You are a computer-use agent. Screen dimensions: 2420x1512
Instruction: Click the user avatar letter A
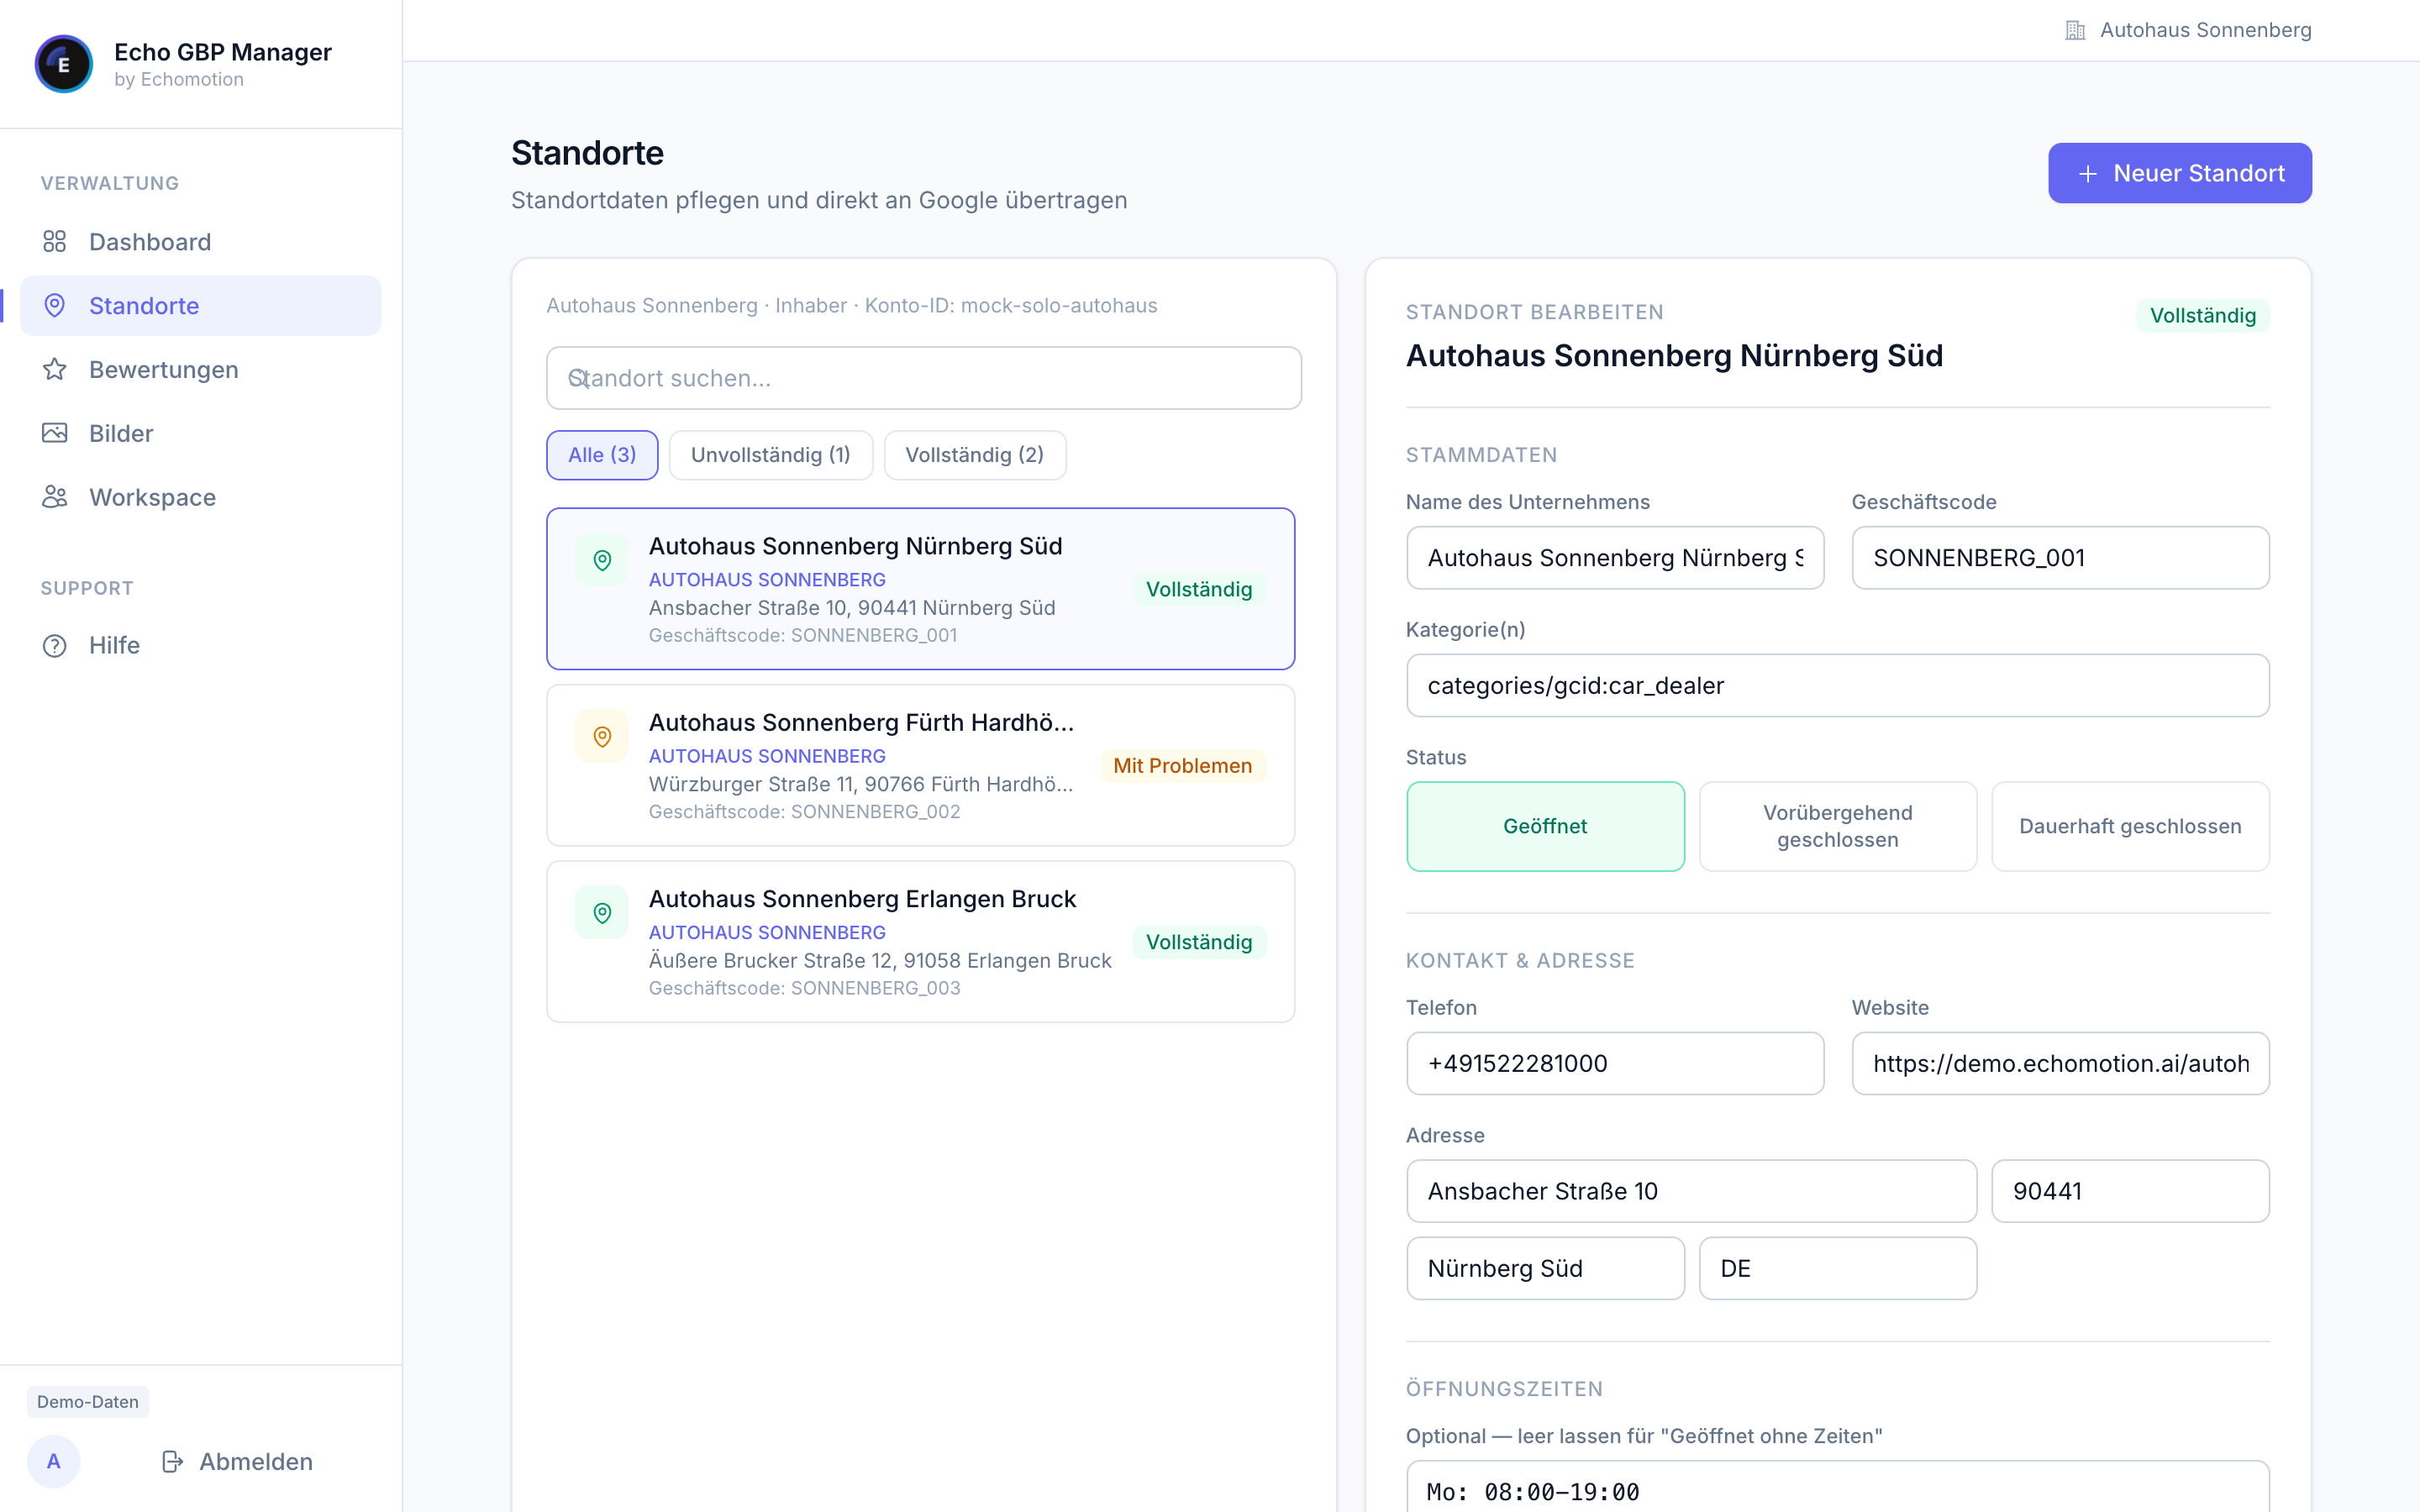(x=54, y=1461)
